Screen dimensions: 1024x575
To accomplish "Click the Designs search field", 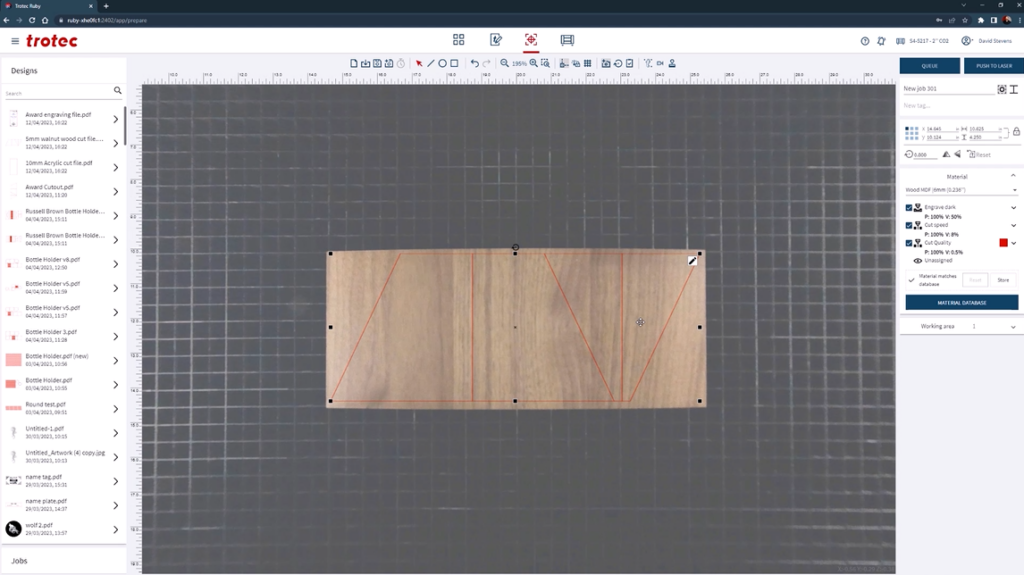I will click(x=59, y=93).
